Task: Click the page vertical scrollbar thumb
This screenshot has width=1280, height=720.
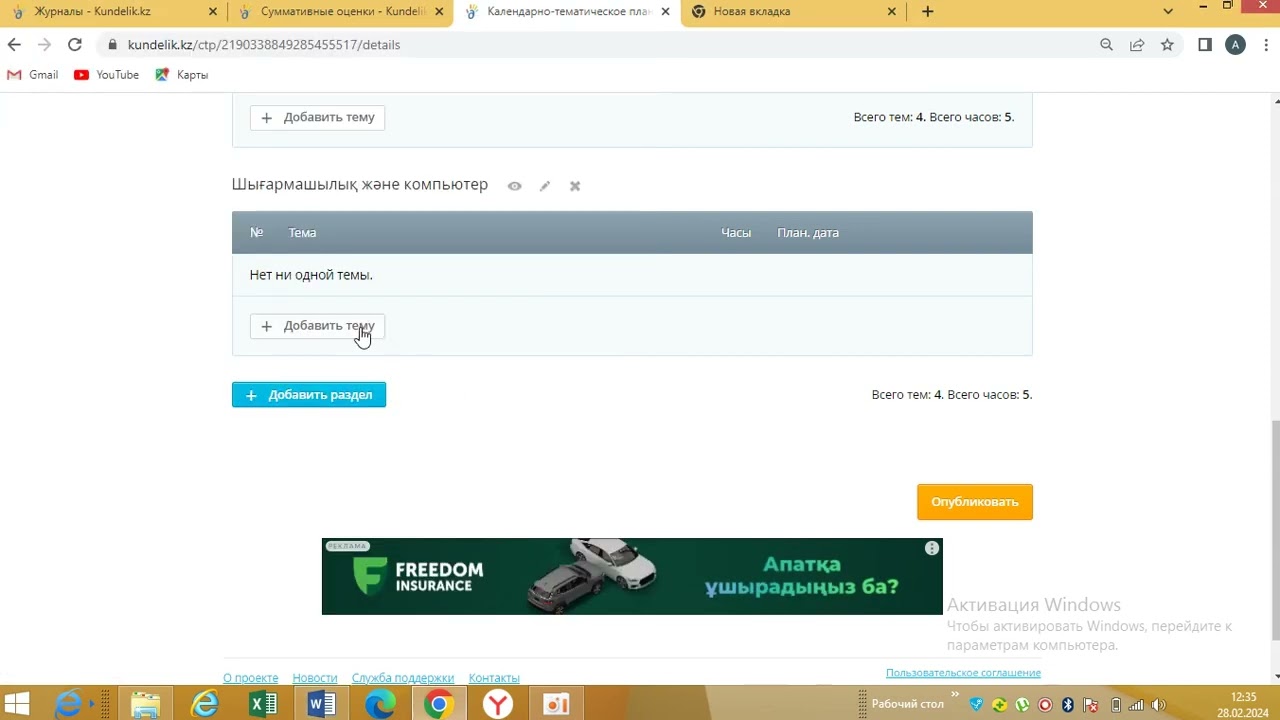Action: pyautogui.click(x=1275, y=530)
